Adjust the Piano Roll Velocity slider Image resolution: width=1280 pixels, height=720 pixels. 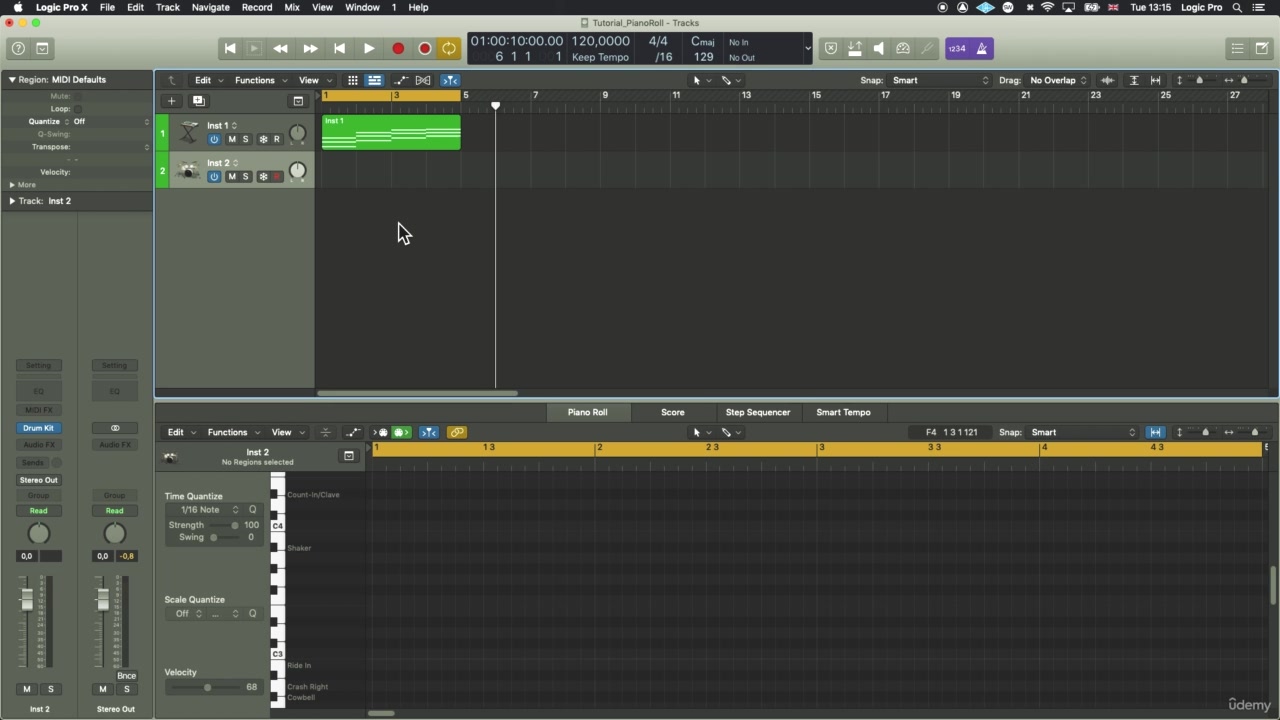(206, 688)
